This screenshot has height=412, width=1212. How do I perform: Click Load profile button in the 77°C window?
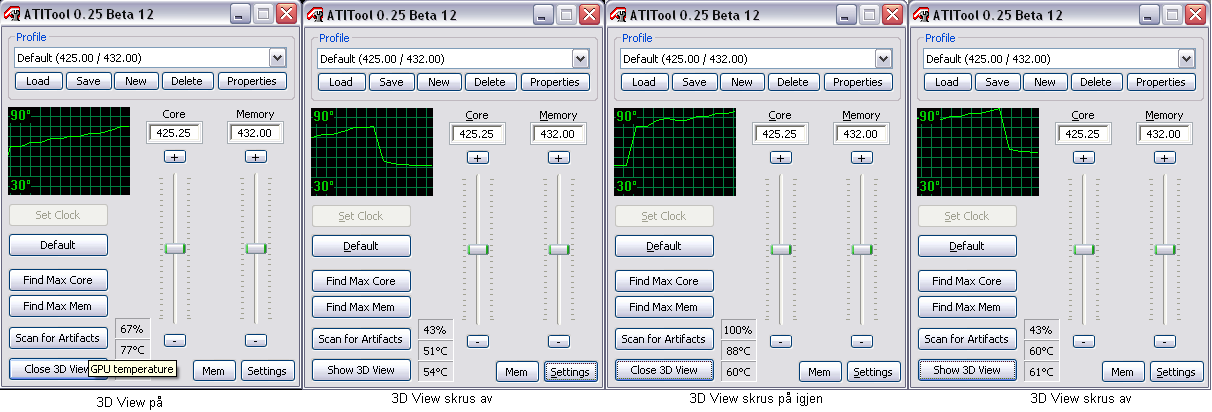[38, 82]
